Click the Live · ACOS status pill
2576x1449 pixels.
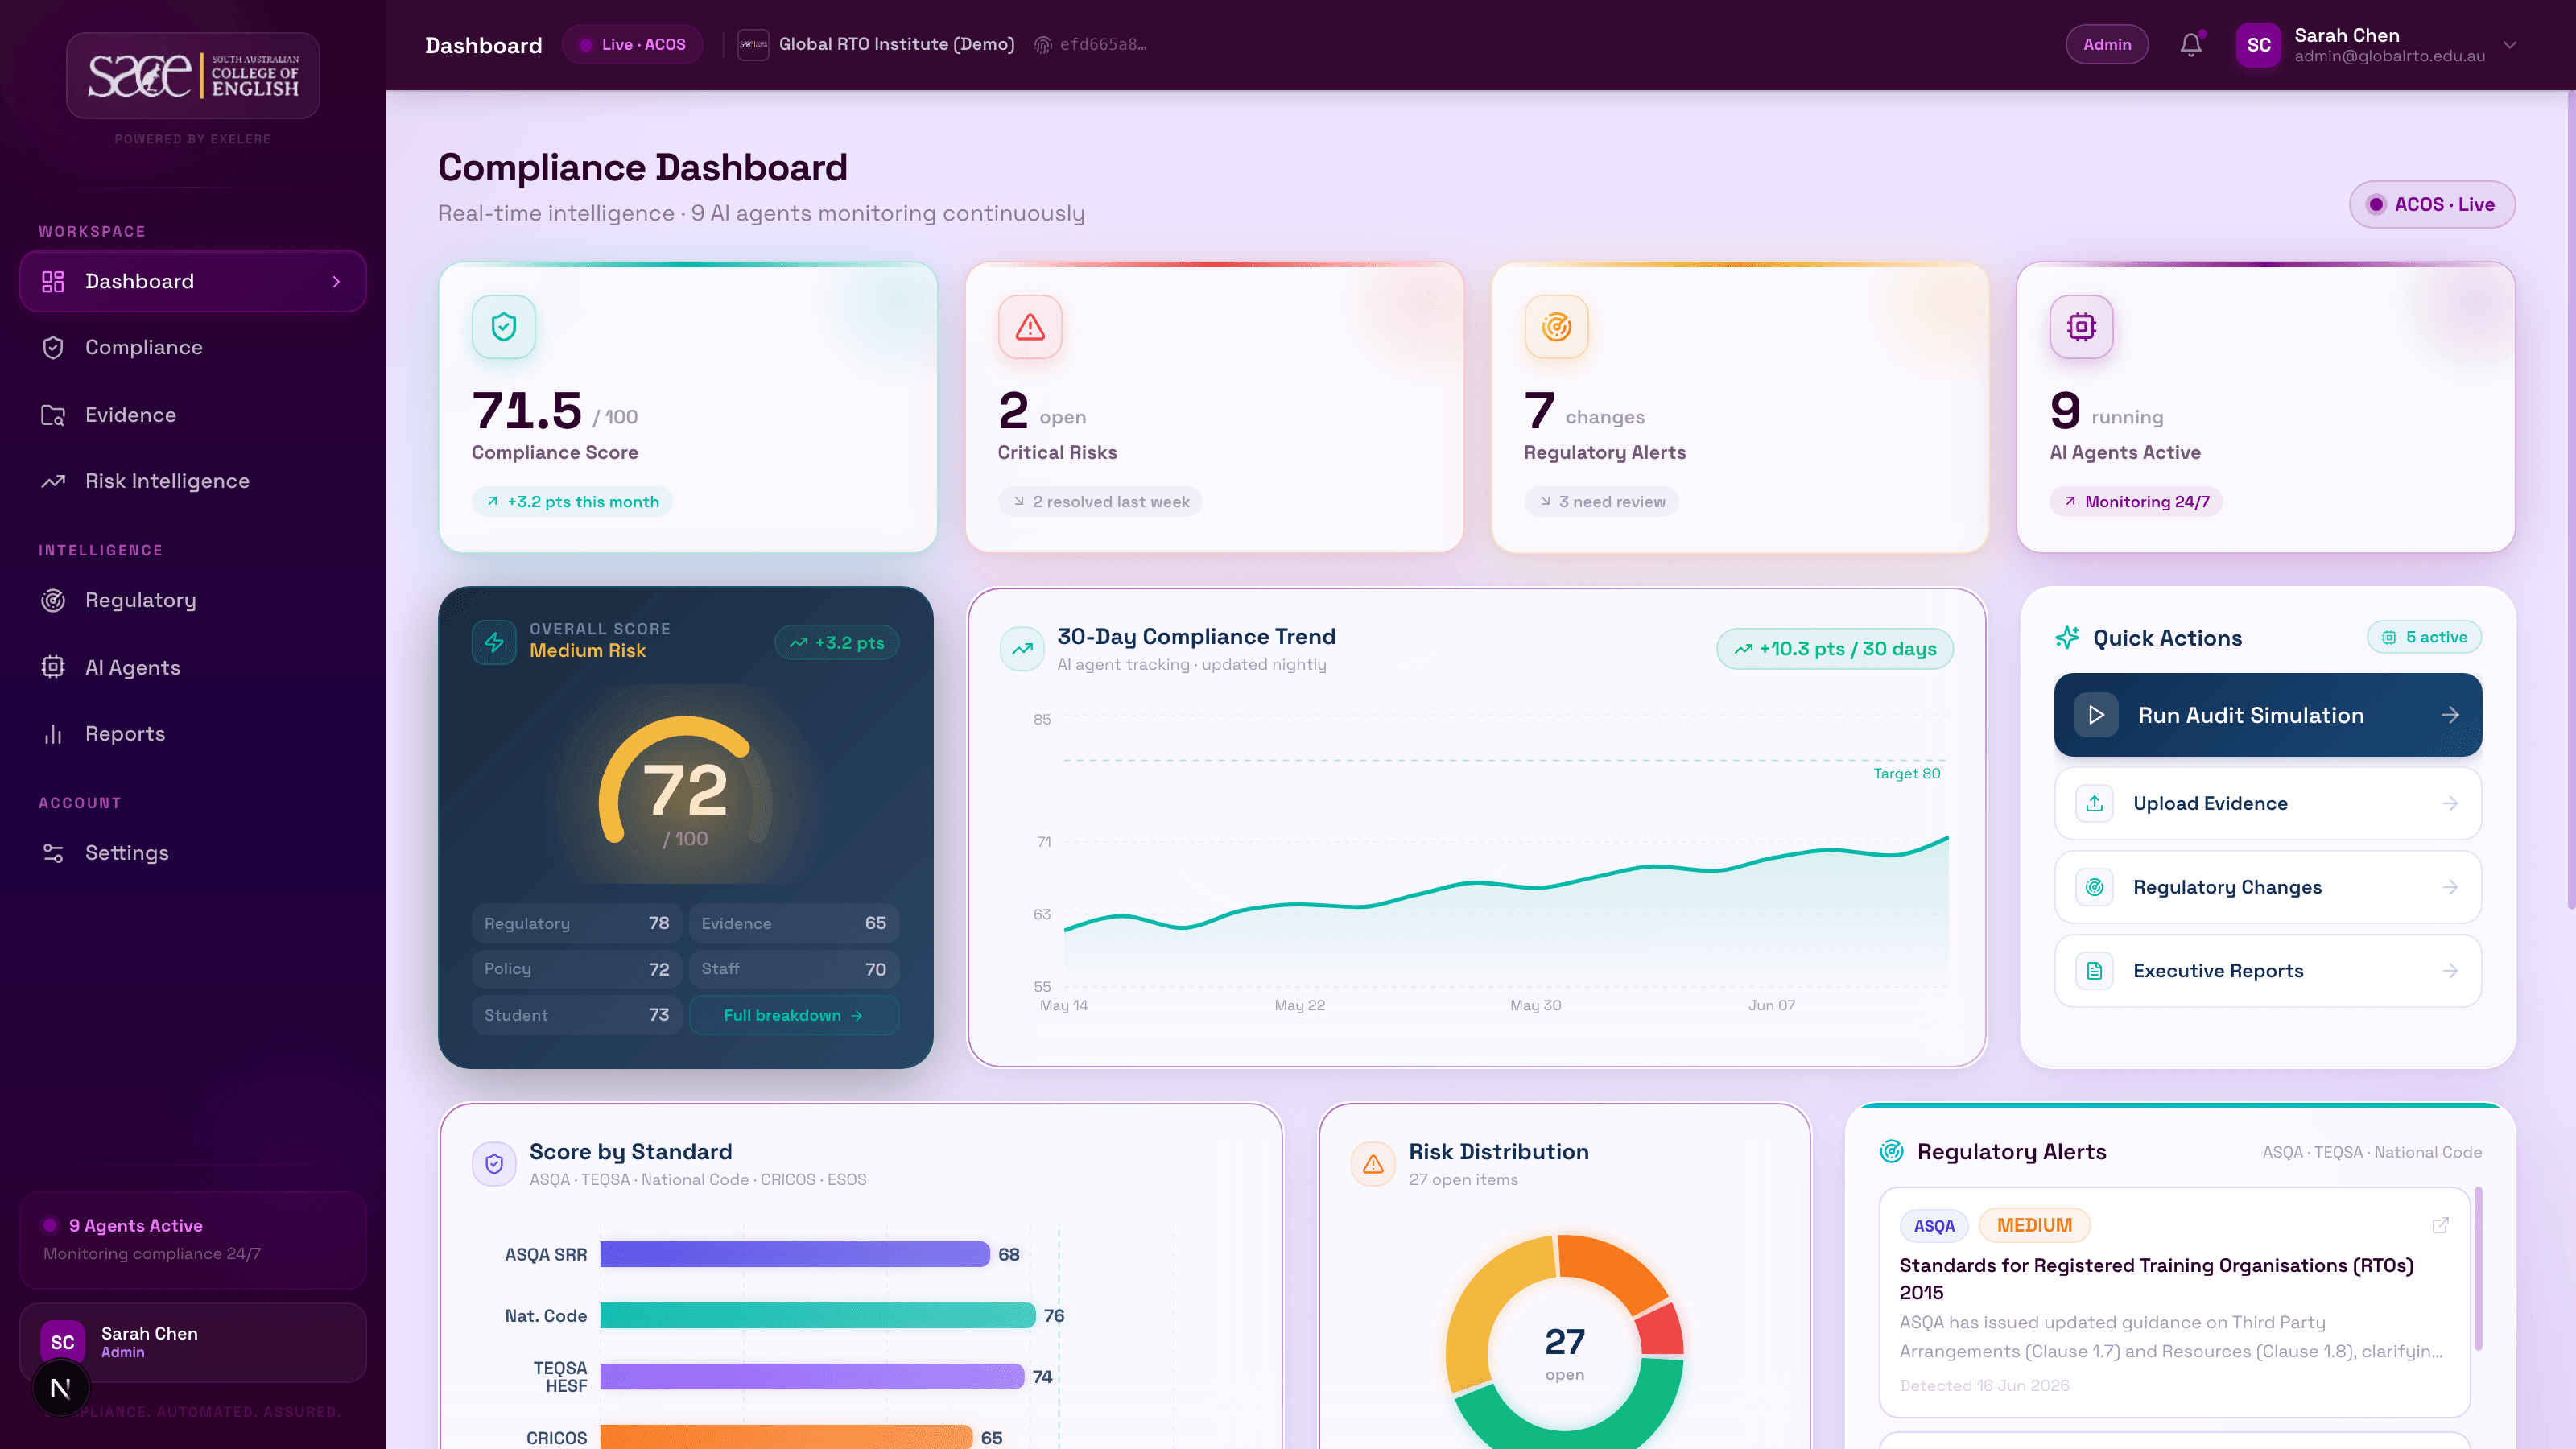[633, 45]
